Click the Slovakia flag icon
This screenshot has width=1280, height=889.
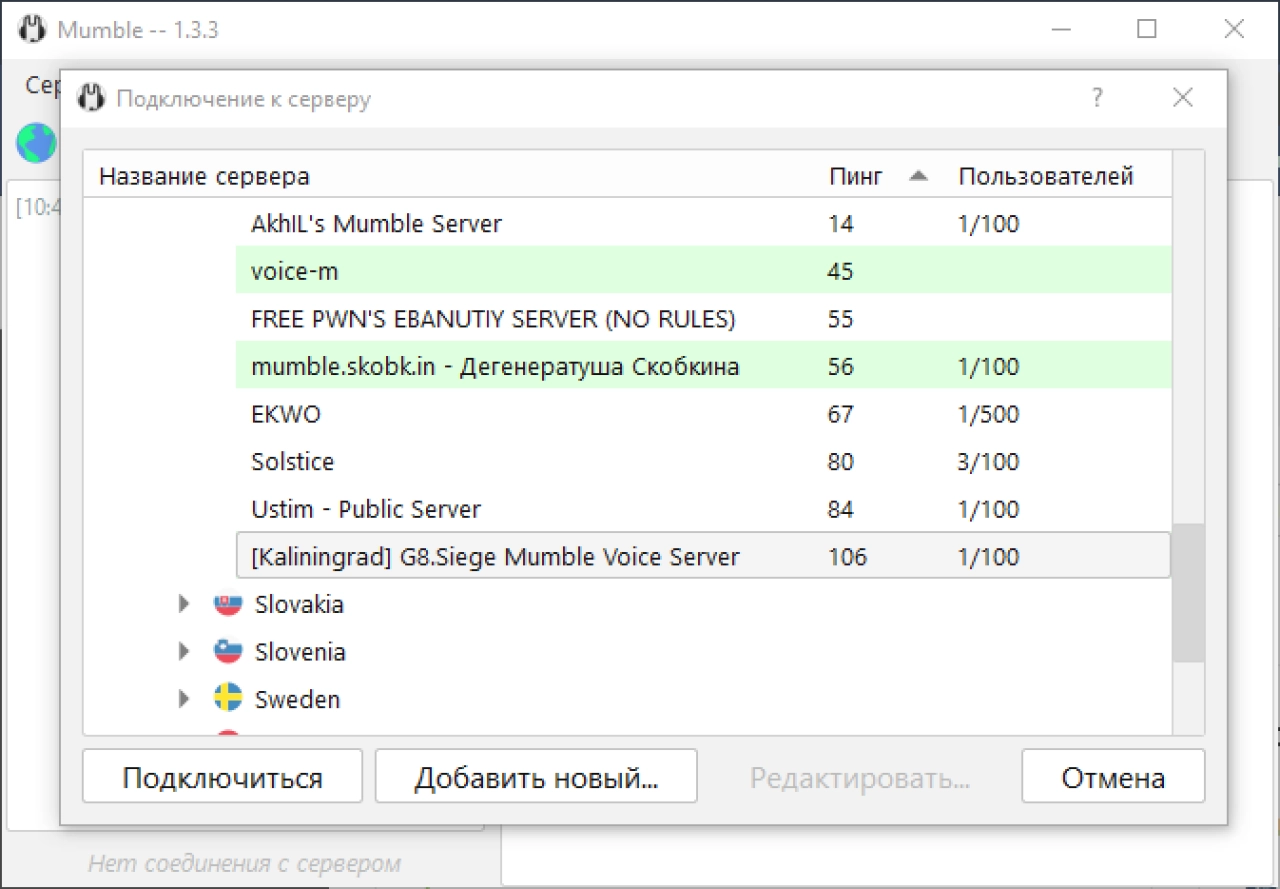228,604
